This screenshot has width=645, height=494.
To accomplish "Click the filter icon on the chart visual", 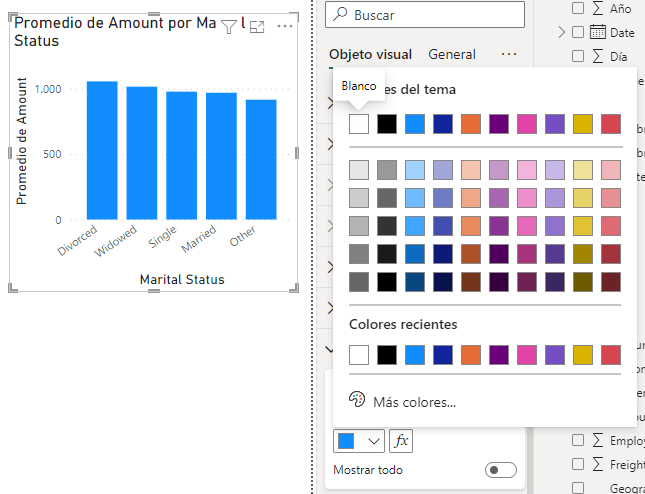I will point(228,27).
